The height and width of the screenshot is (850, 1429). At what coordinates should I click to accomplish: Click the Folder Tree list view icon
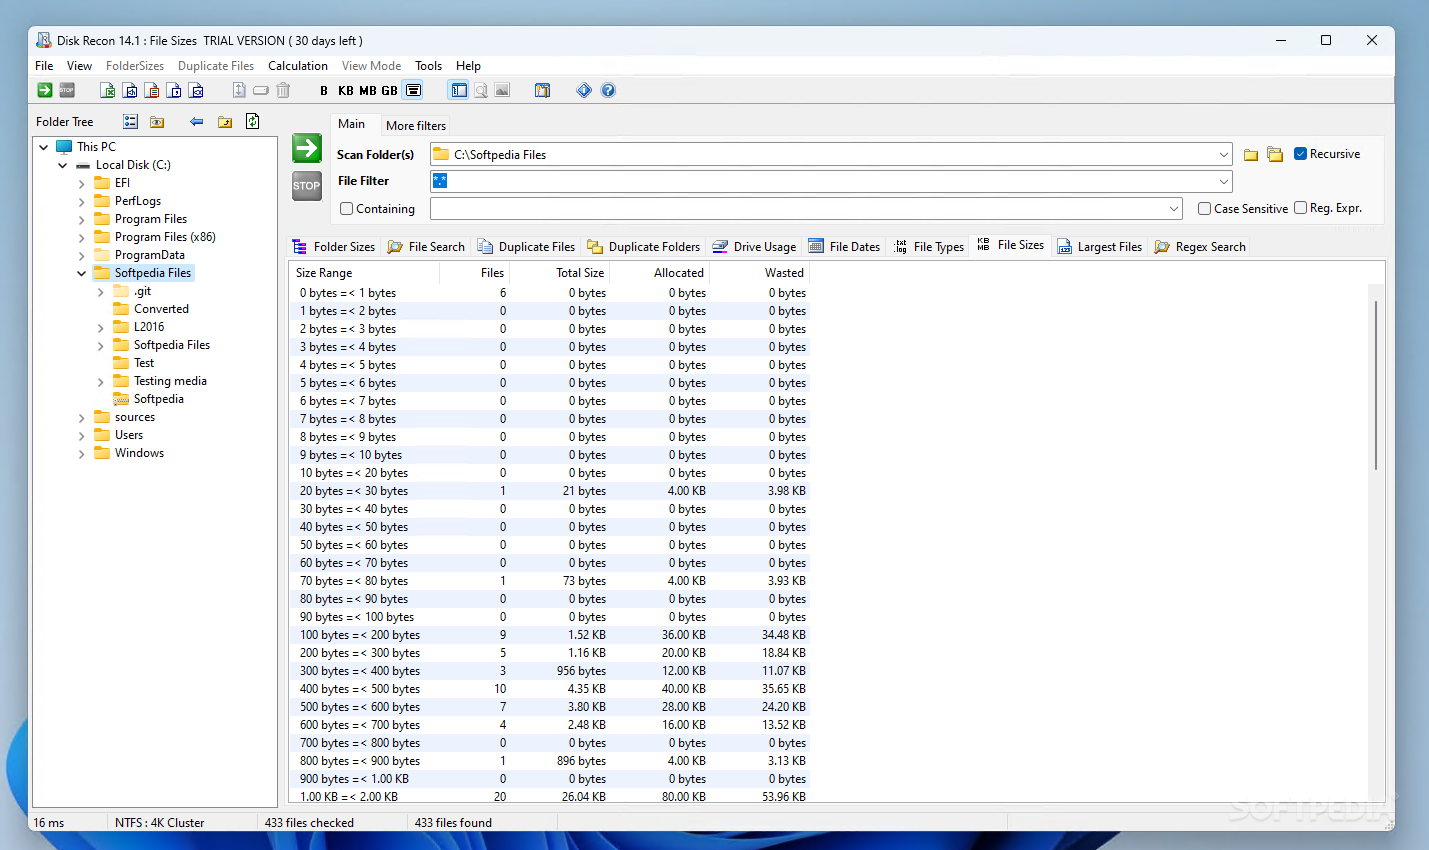pyautogui.click(x=130, y=121)
